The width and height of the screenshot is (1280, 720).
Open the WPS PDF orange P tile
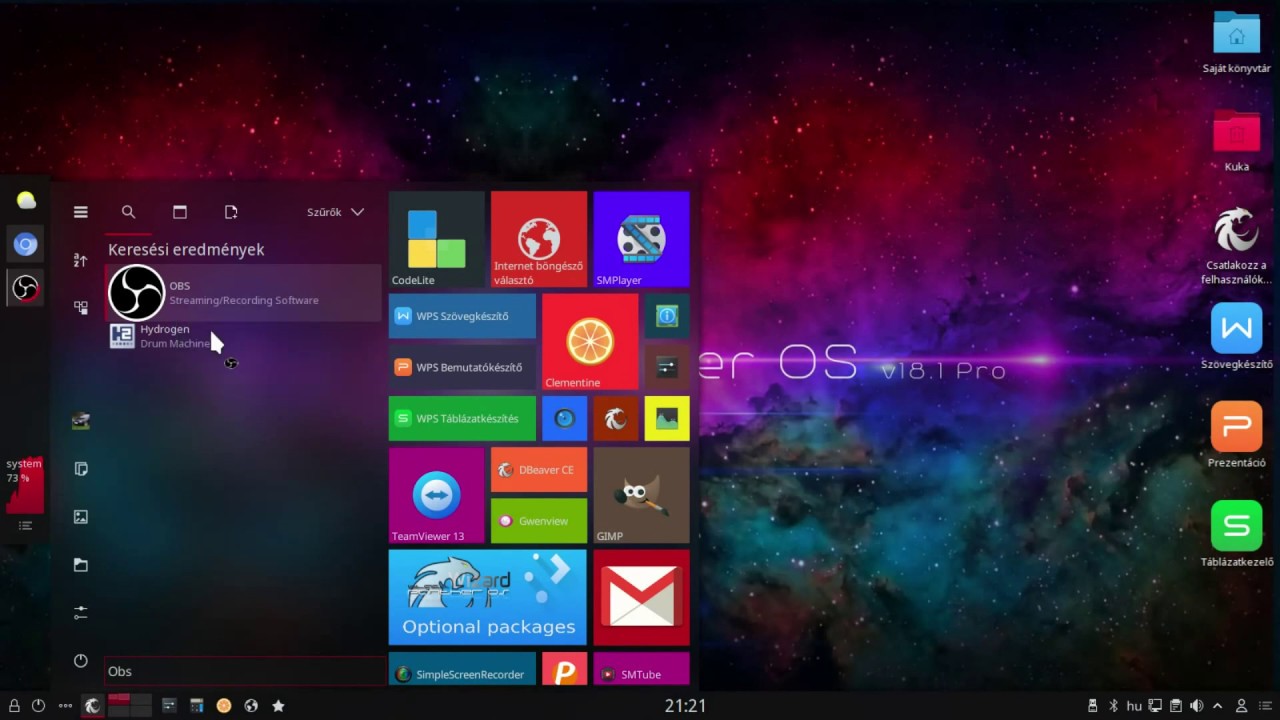564,669
